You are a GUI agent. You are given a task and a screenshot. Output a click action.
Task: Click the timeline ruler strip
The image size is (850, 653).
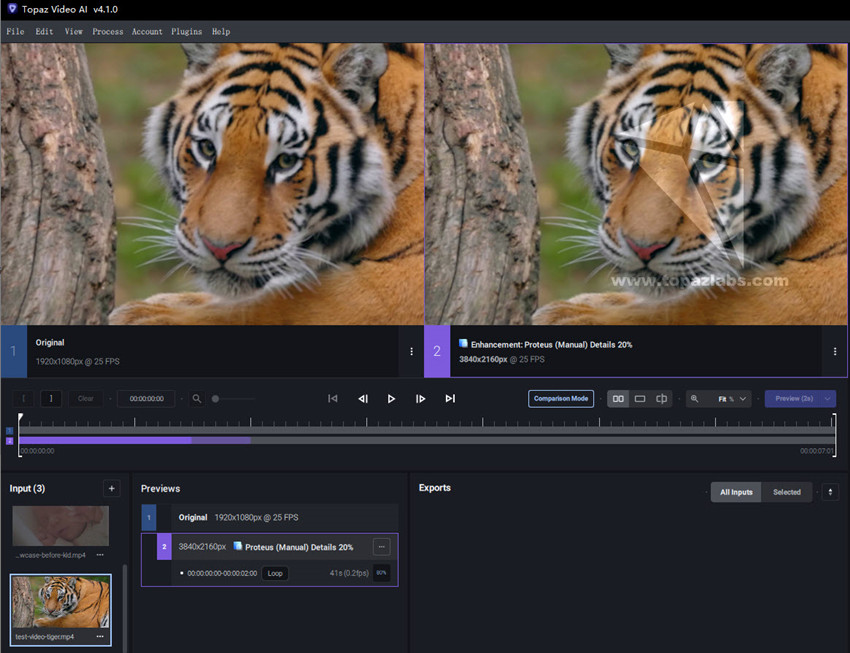427,422
